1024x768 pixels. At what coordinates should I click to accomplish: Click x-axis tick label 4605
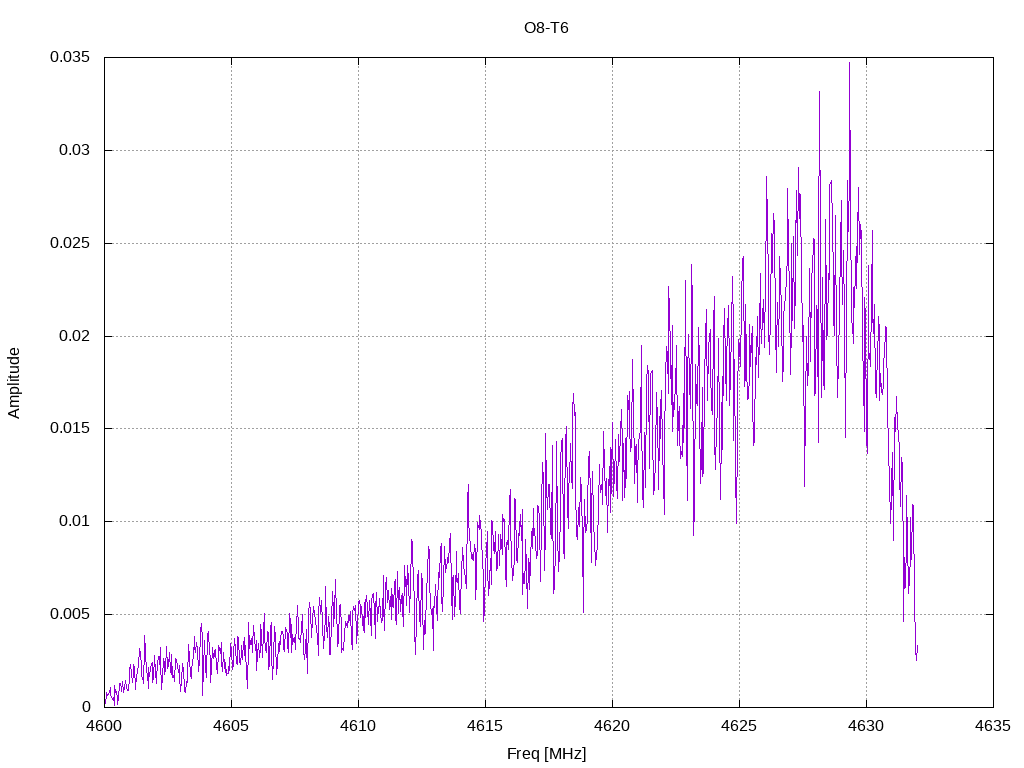(231, 726)
